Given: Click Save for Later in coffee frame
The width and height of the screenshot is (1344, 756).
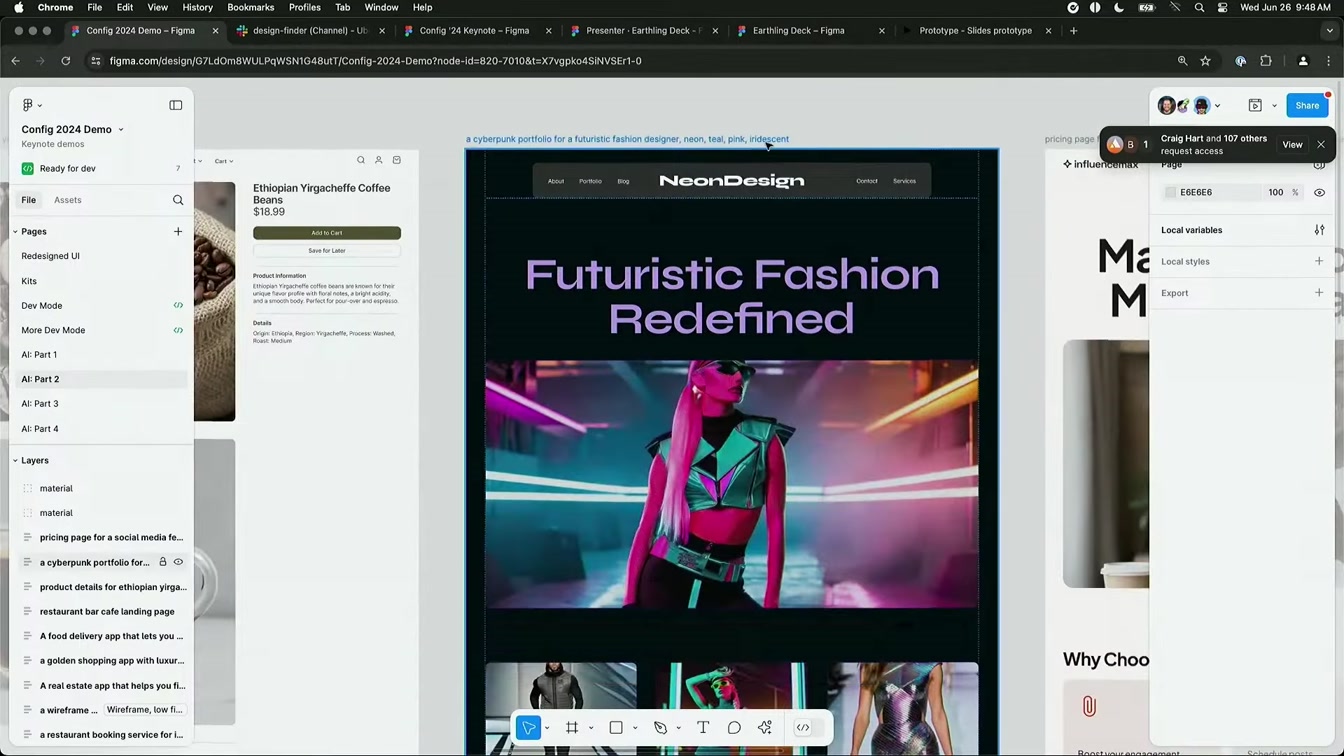Looking at the screenshot, I should pos(327,250).
